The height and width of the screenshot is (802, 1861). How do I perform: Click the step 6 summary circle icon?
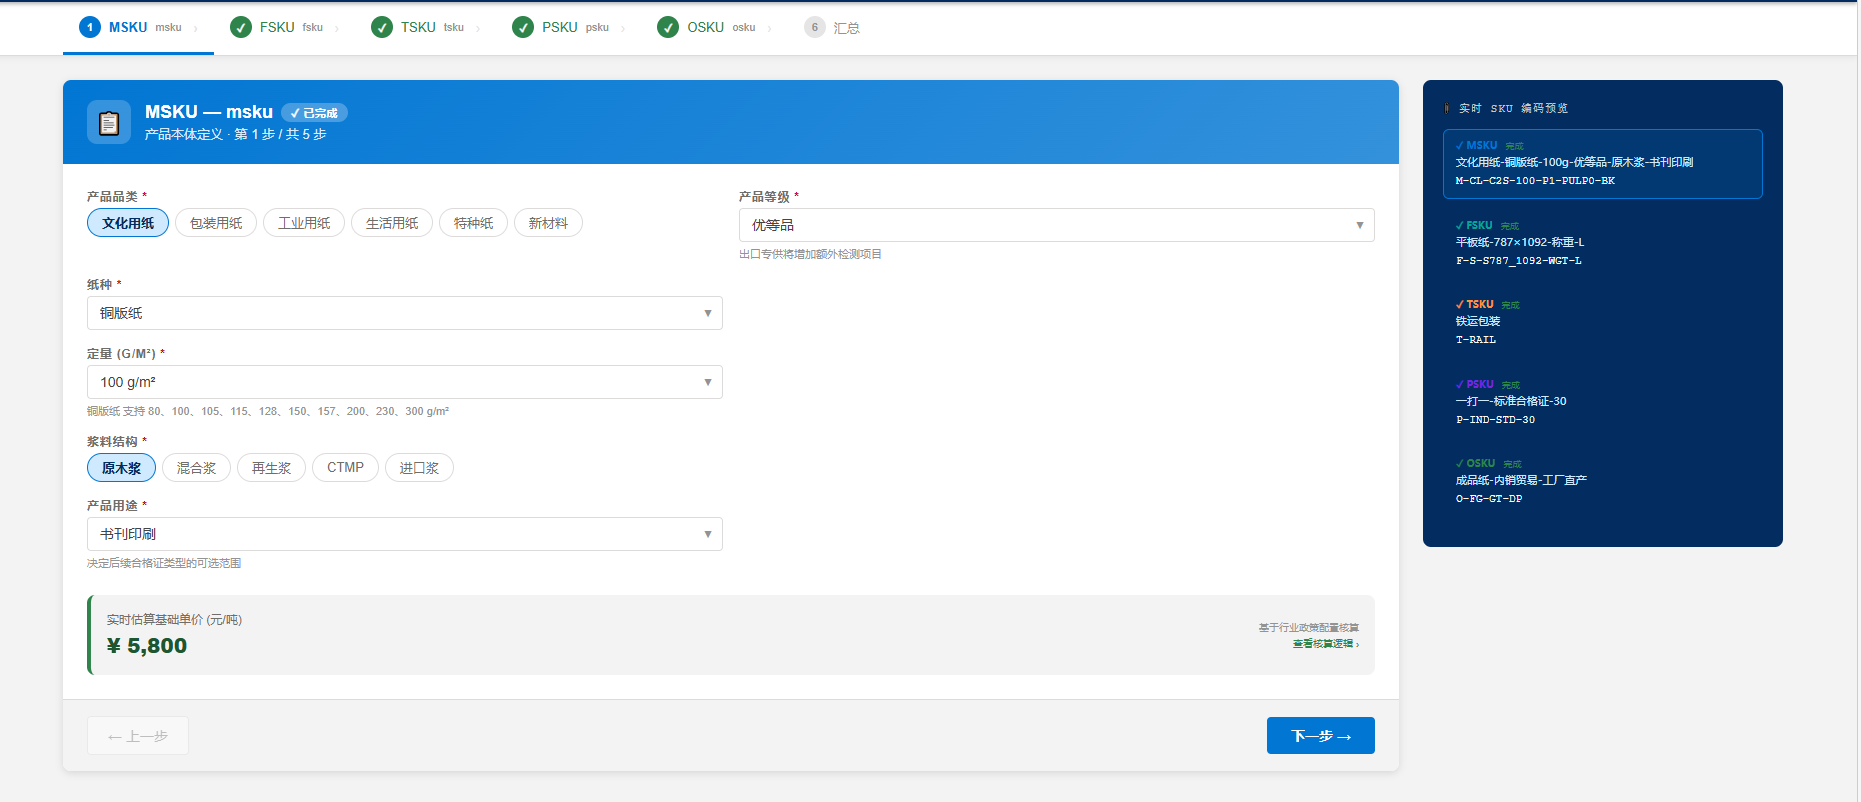click(x=814, y=27)
